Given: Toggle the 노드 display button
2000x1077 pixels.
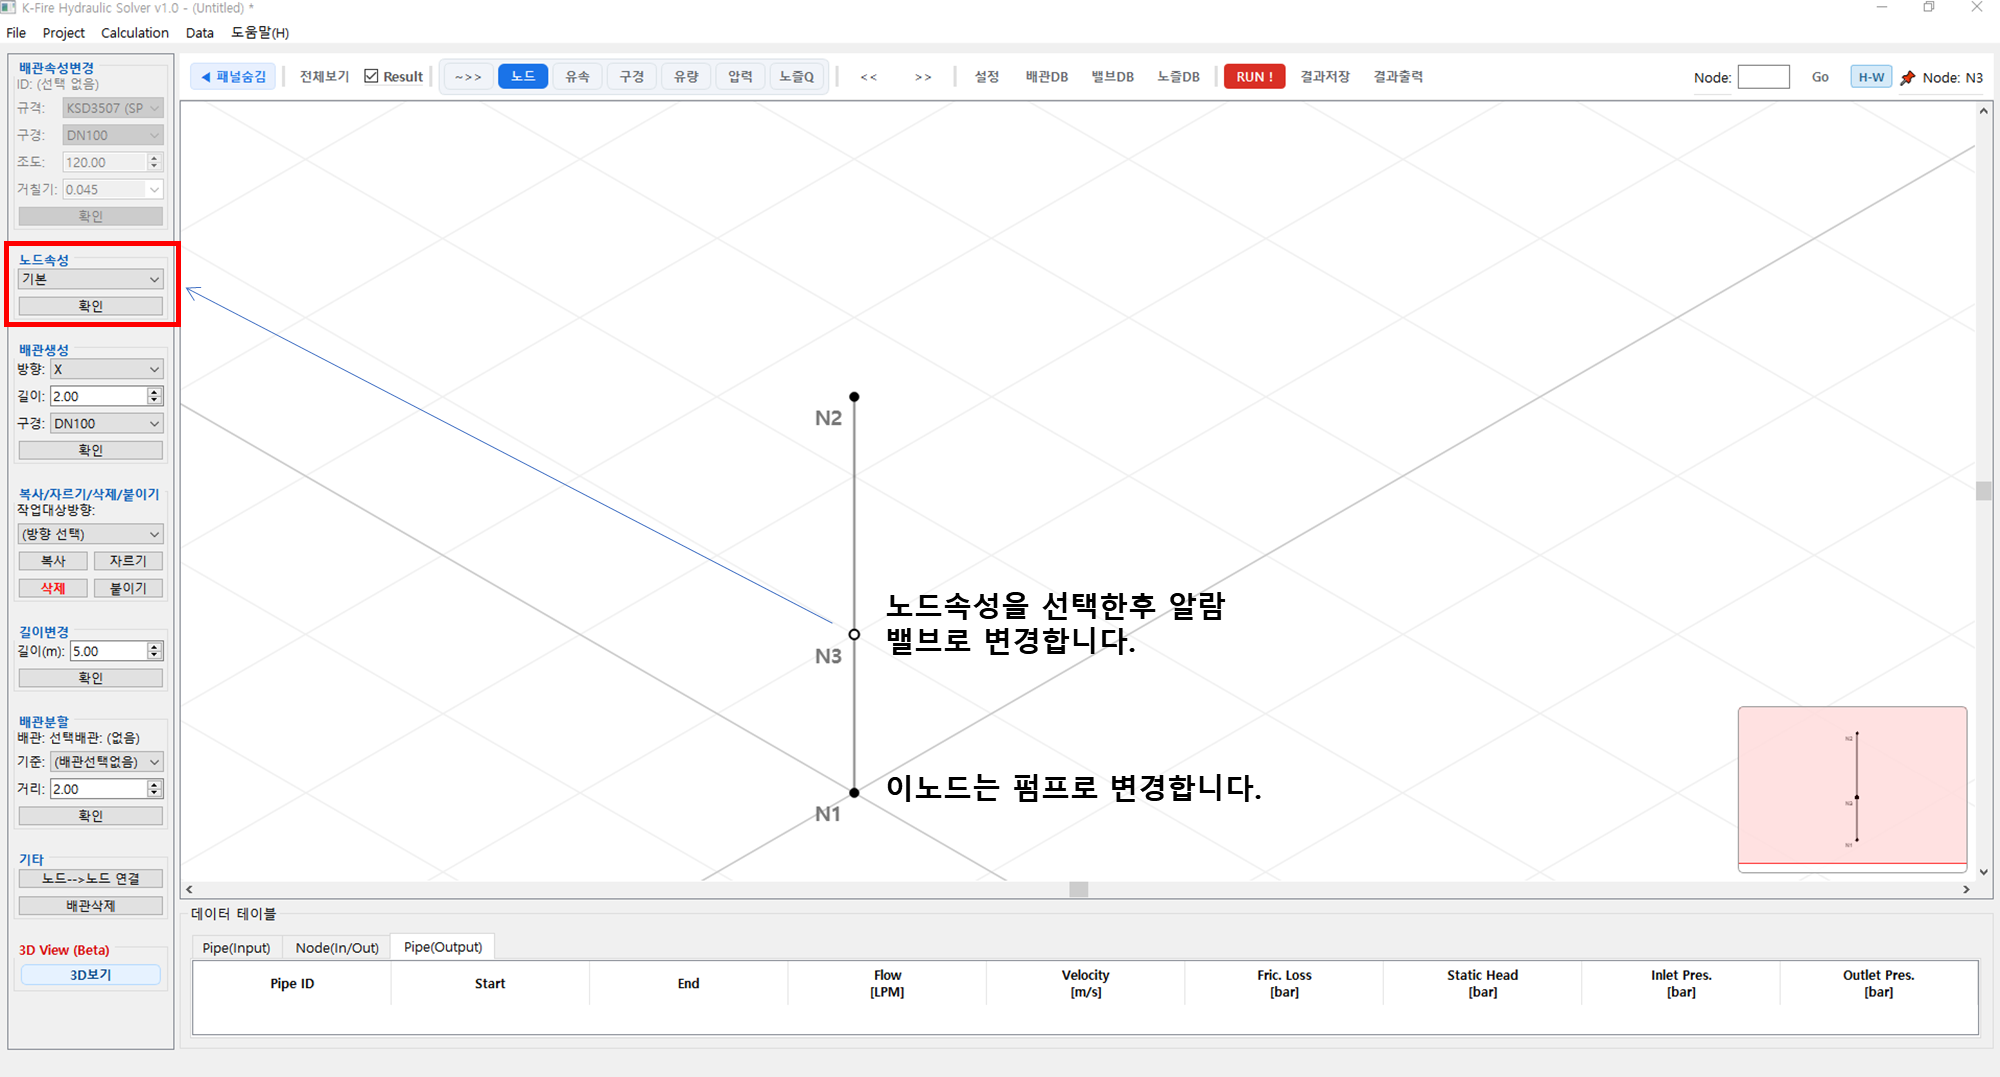Looking at the screenshot, I should (x=523, y=76).
